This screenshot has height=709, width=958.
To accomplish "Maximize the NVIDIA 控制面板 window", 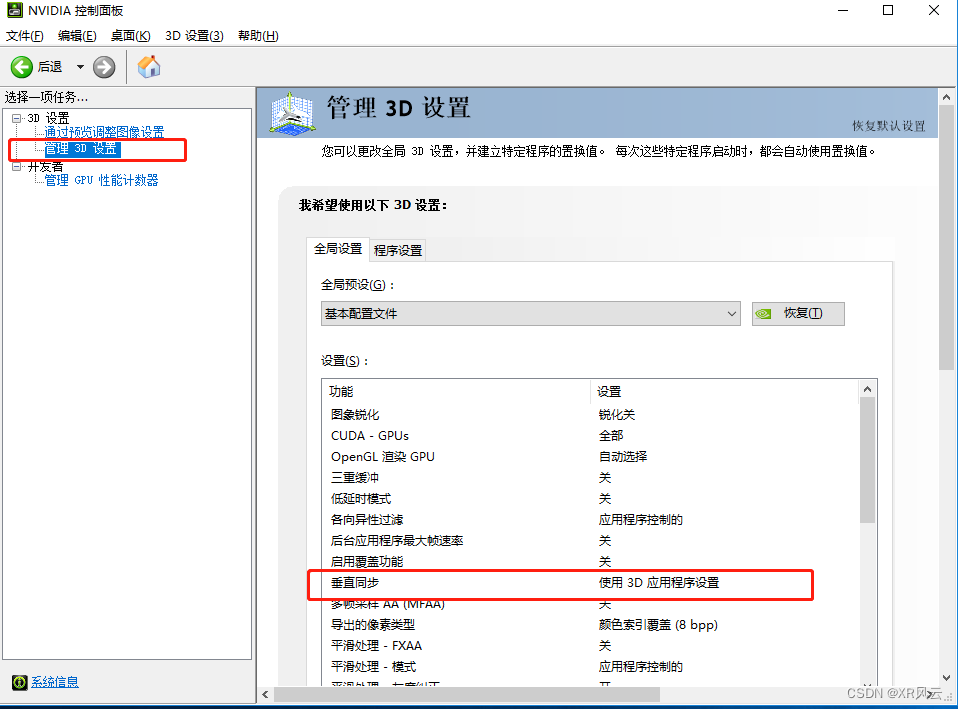I will point(888,10).
